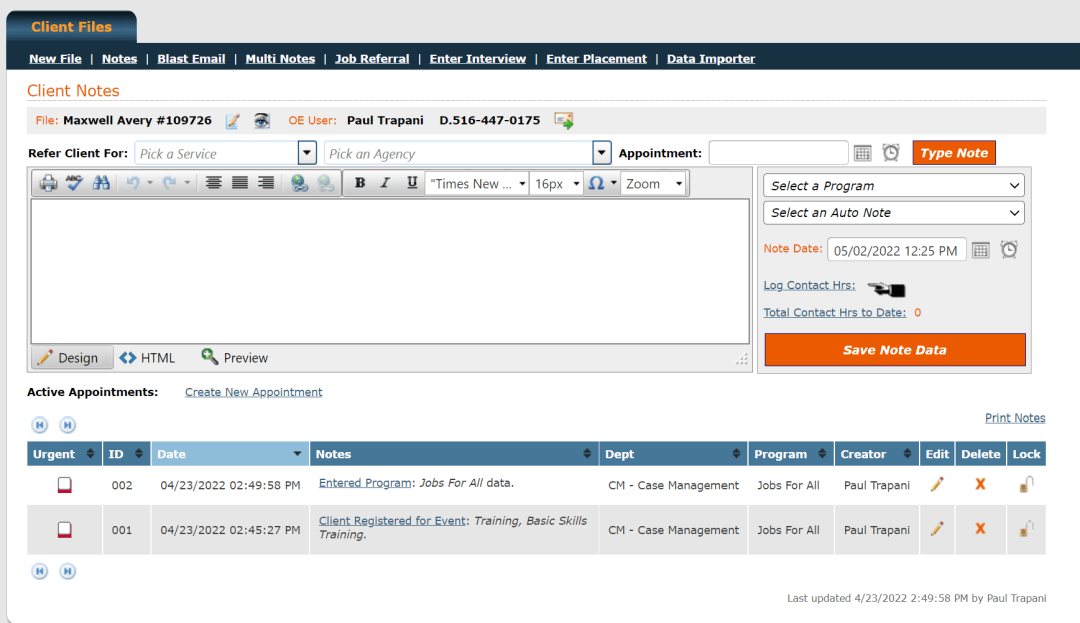Open the Job Referral menu link
Screen dimensions: 1080x623
tap(372, 59)
